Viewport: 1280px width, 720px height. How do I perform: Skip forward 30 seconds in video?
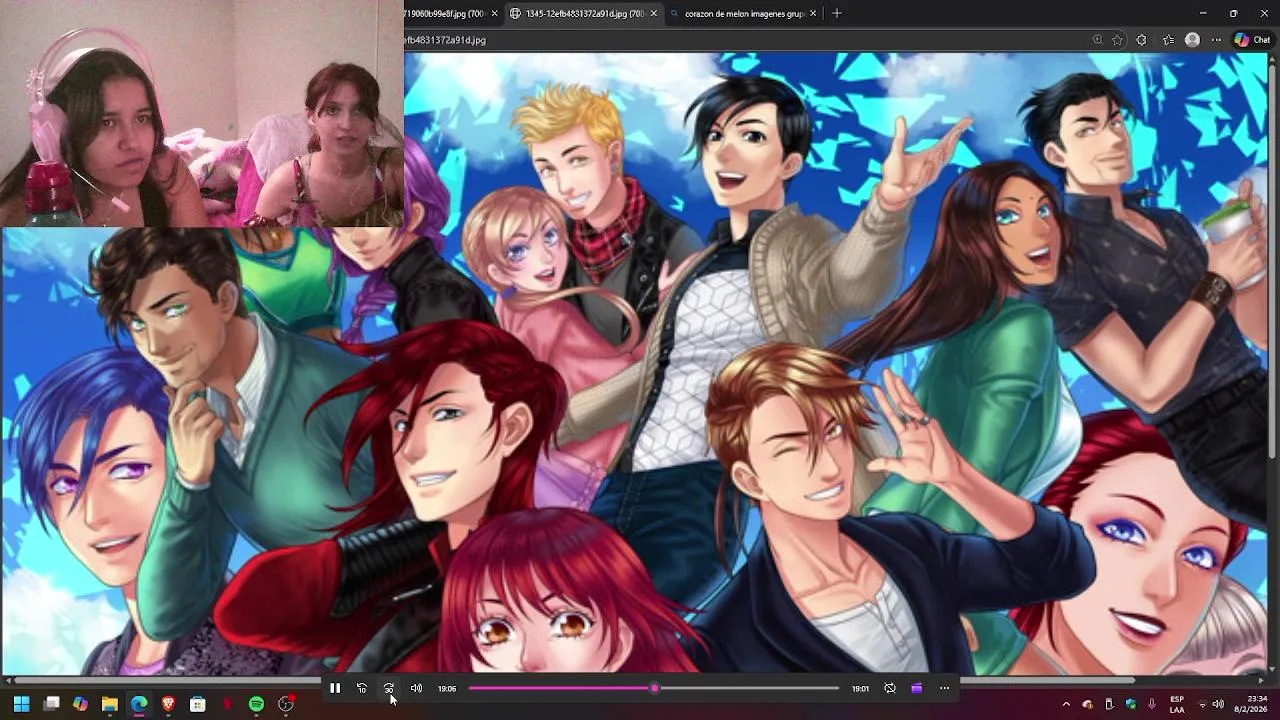click(x=389, y=688)
